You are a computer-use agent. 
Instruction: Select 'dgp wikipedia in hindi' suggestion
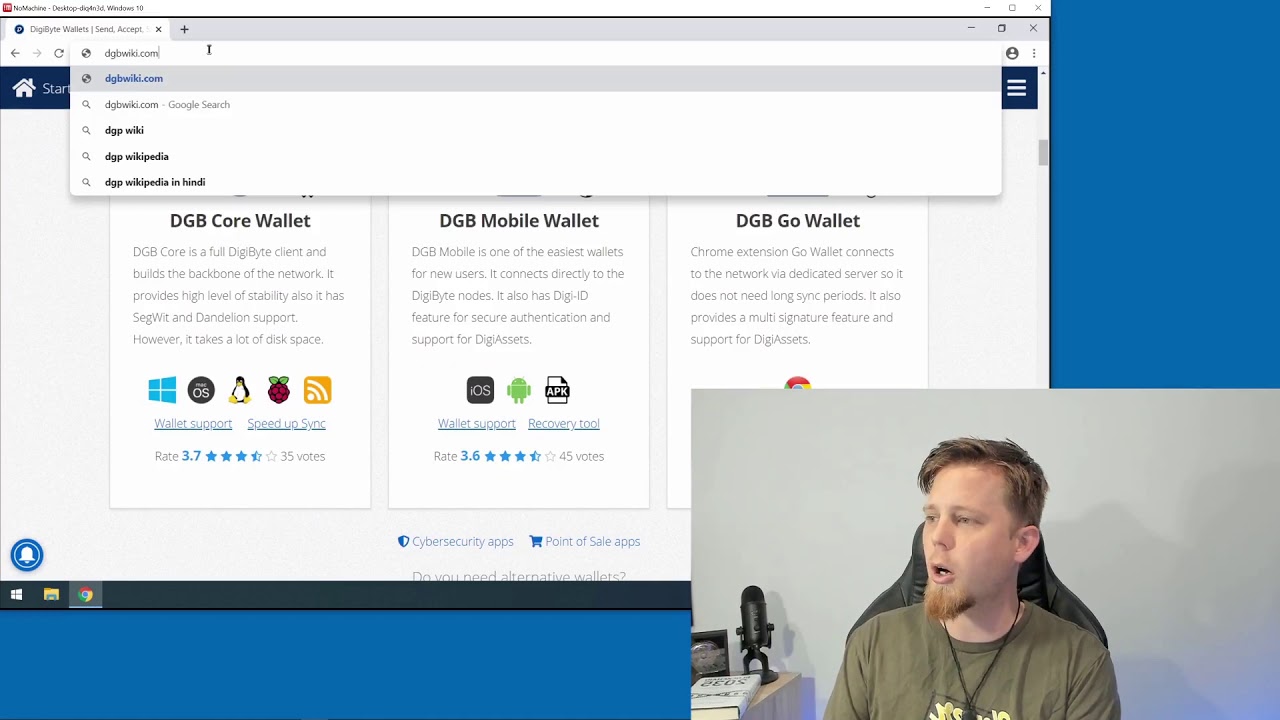tap(535, 182)
